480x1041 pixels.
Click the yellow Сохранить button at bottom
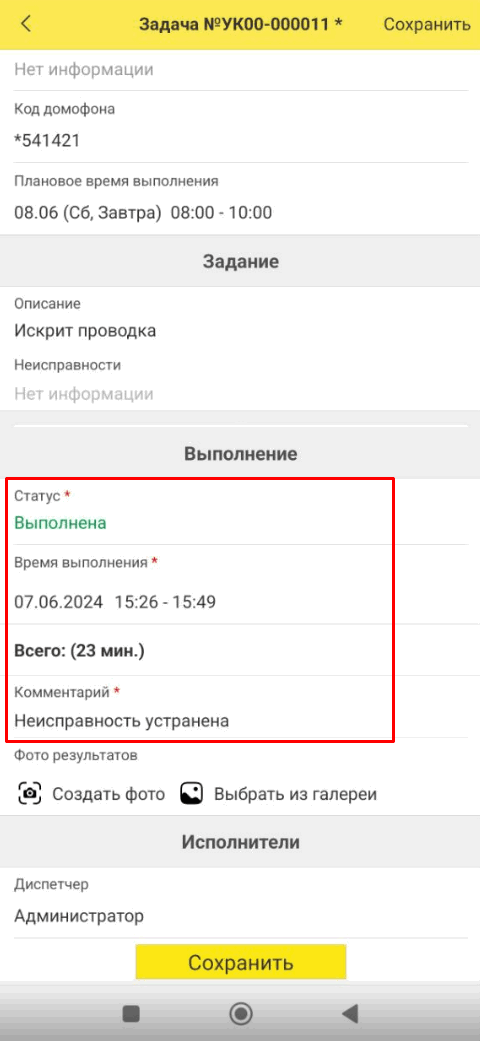tap(240, 962)
